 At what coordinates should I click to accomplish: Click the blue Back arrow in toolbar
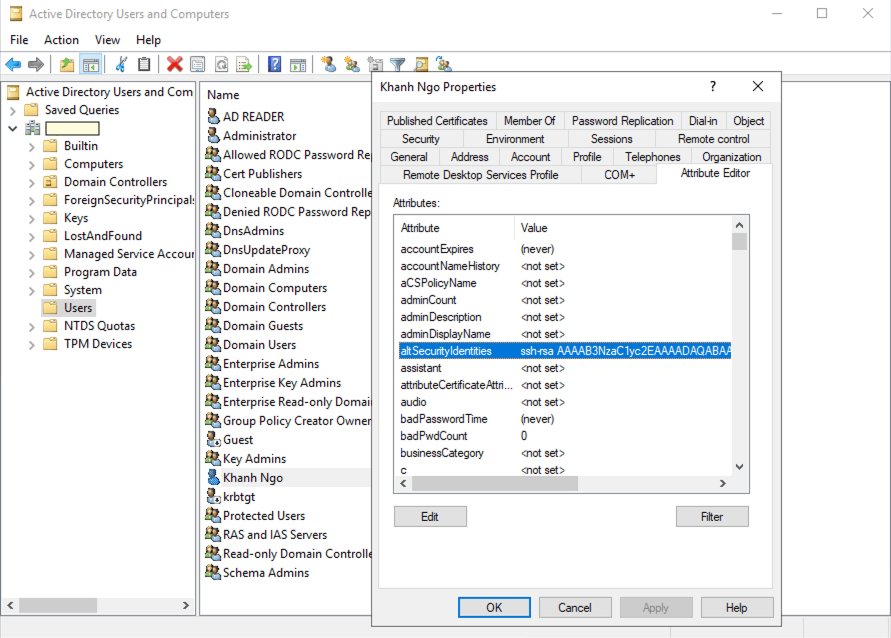[x=13, y=64]
